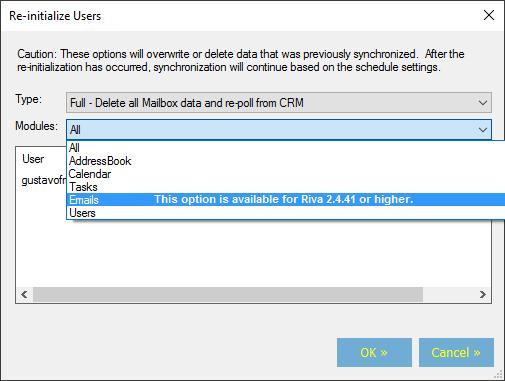The width and height of the screenshot is (505, 381).
Task: Click the User column header
Action: pos(33,159)
